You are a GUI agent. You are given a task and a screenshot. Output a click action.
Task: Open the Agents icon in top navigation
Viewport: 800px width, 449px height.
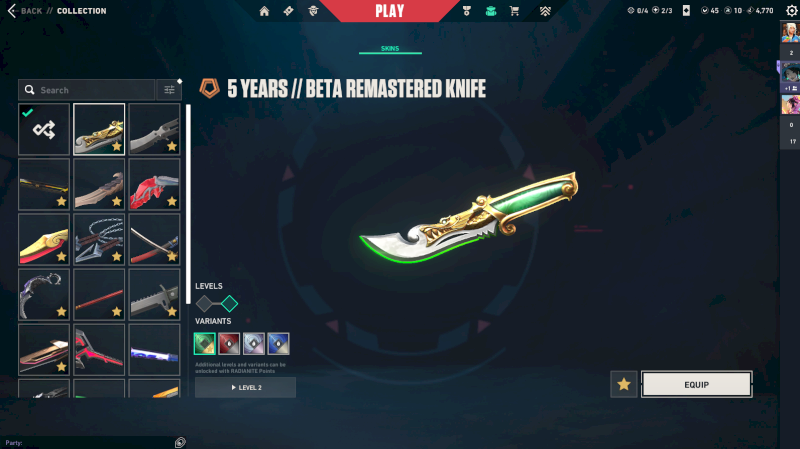(x=313, y=11)
